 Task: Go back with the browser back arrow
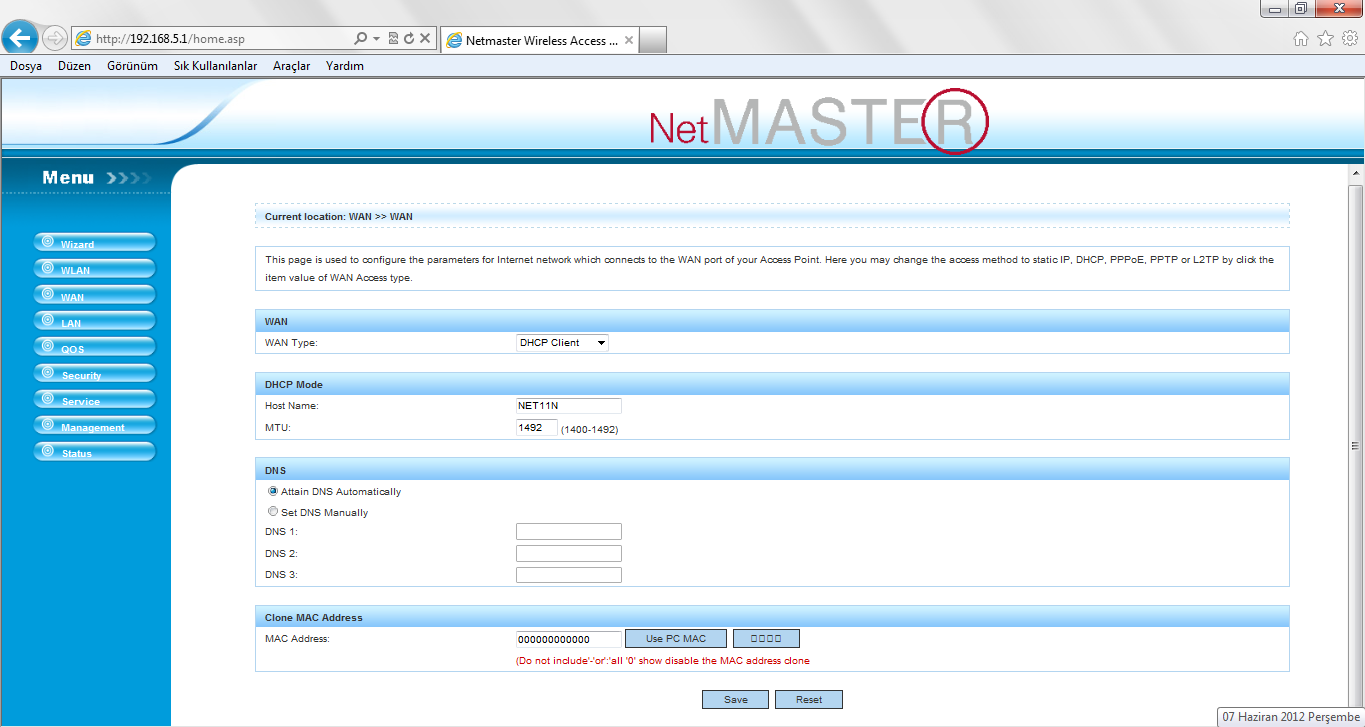pyautogui.click(x=20, y=38)
